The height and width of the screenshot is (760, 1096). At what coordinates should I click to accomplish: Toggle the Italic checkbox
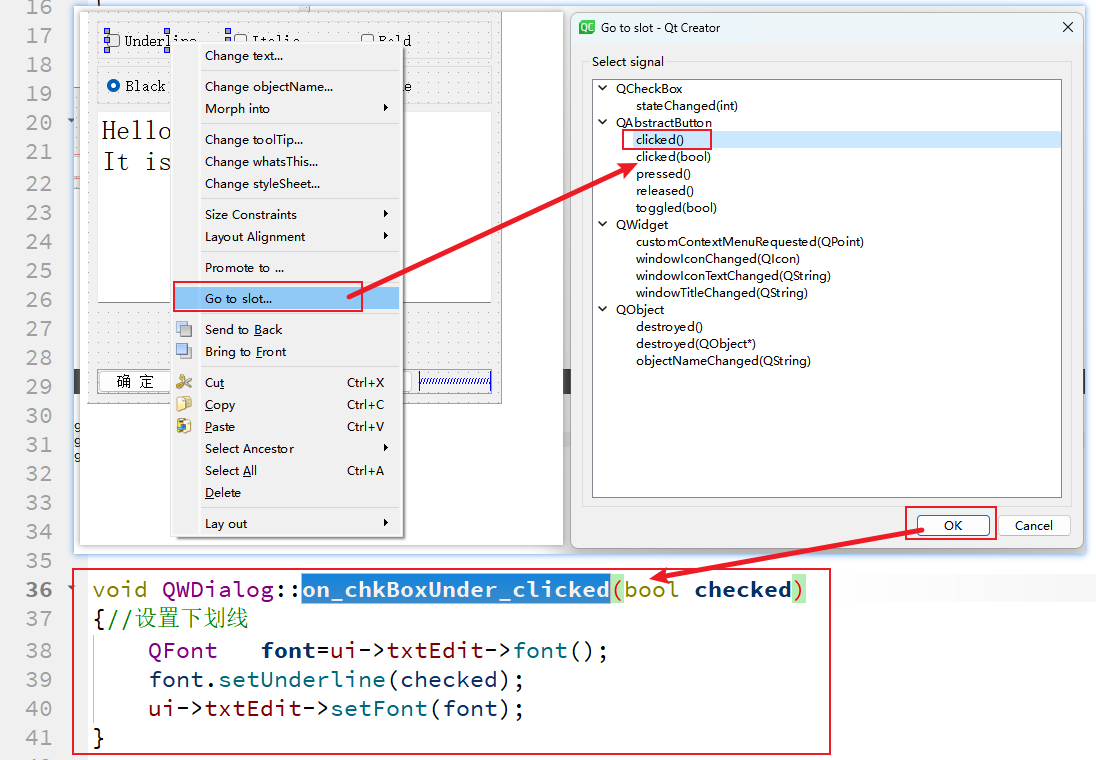[x=241, y=41]
